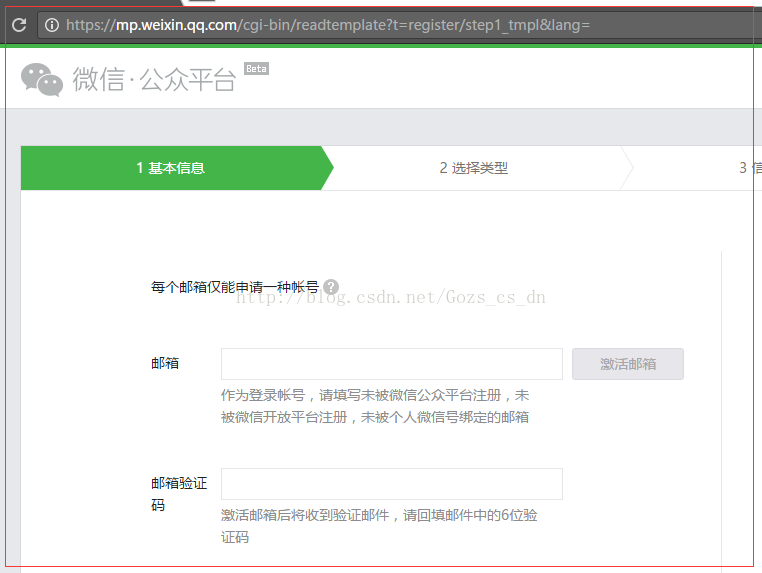Click hint text 作为登录帐号，请填写未被微信公众平台注册
The width and height of the screenshot is (762, 573).
coord(361,395)
